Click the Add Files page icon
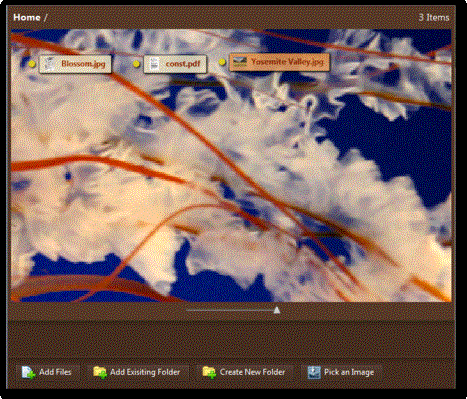 point(29,372)
